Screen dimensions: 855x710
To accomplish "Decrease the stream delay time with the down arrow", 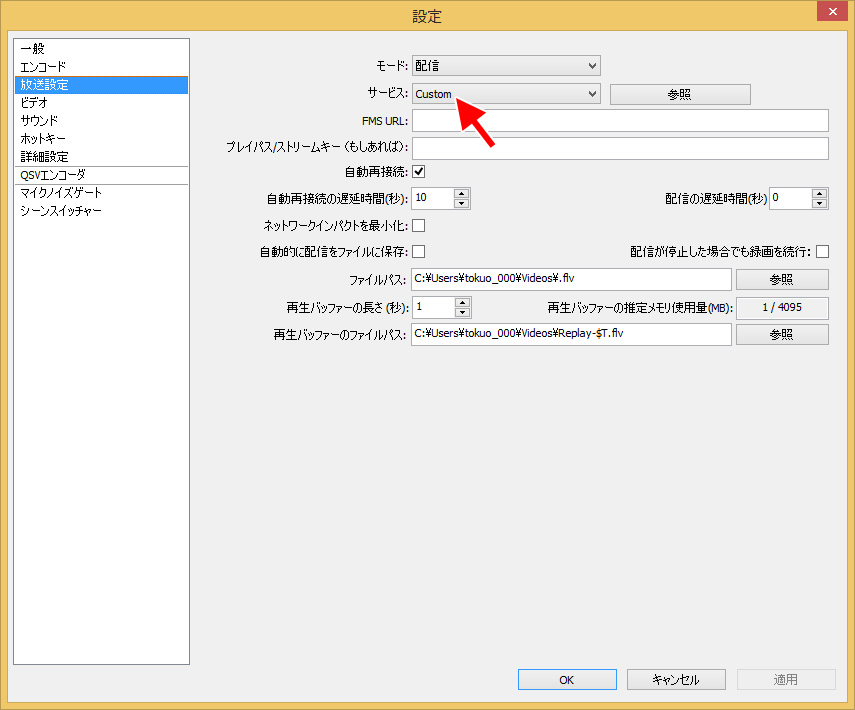I will (x=819, y=203).
